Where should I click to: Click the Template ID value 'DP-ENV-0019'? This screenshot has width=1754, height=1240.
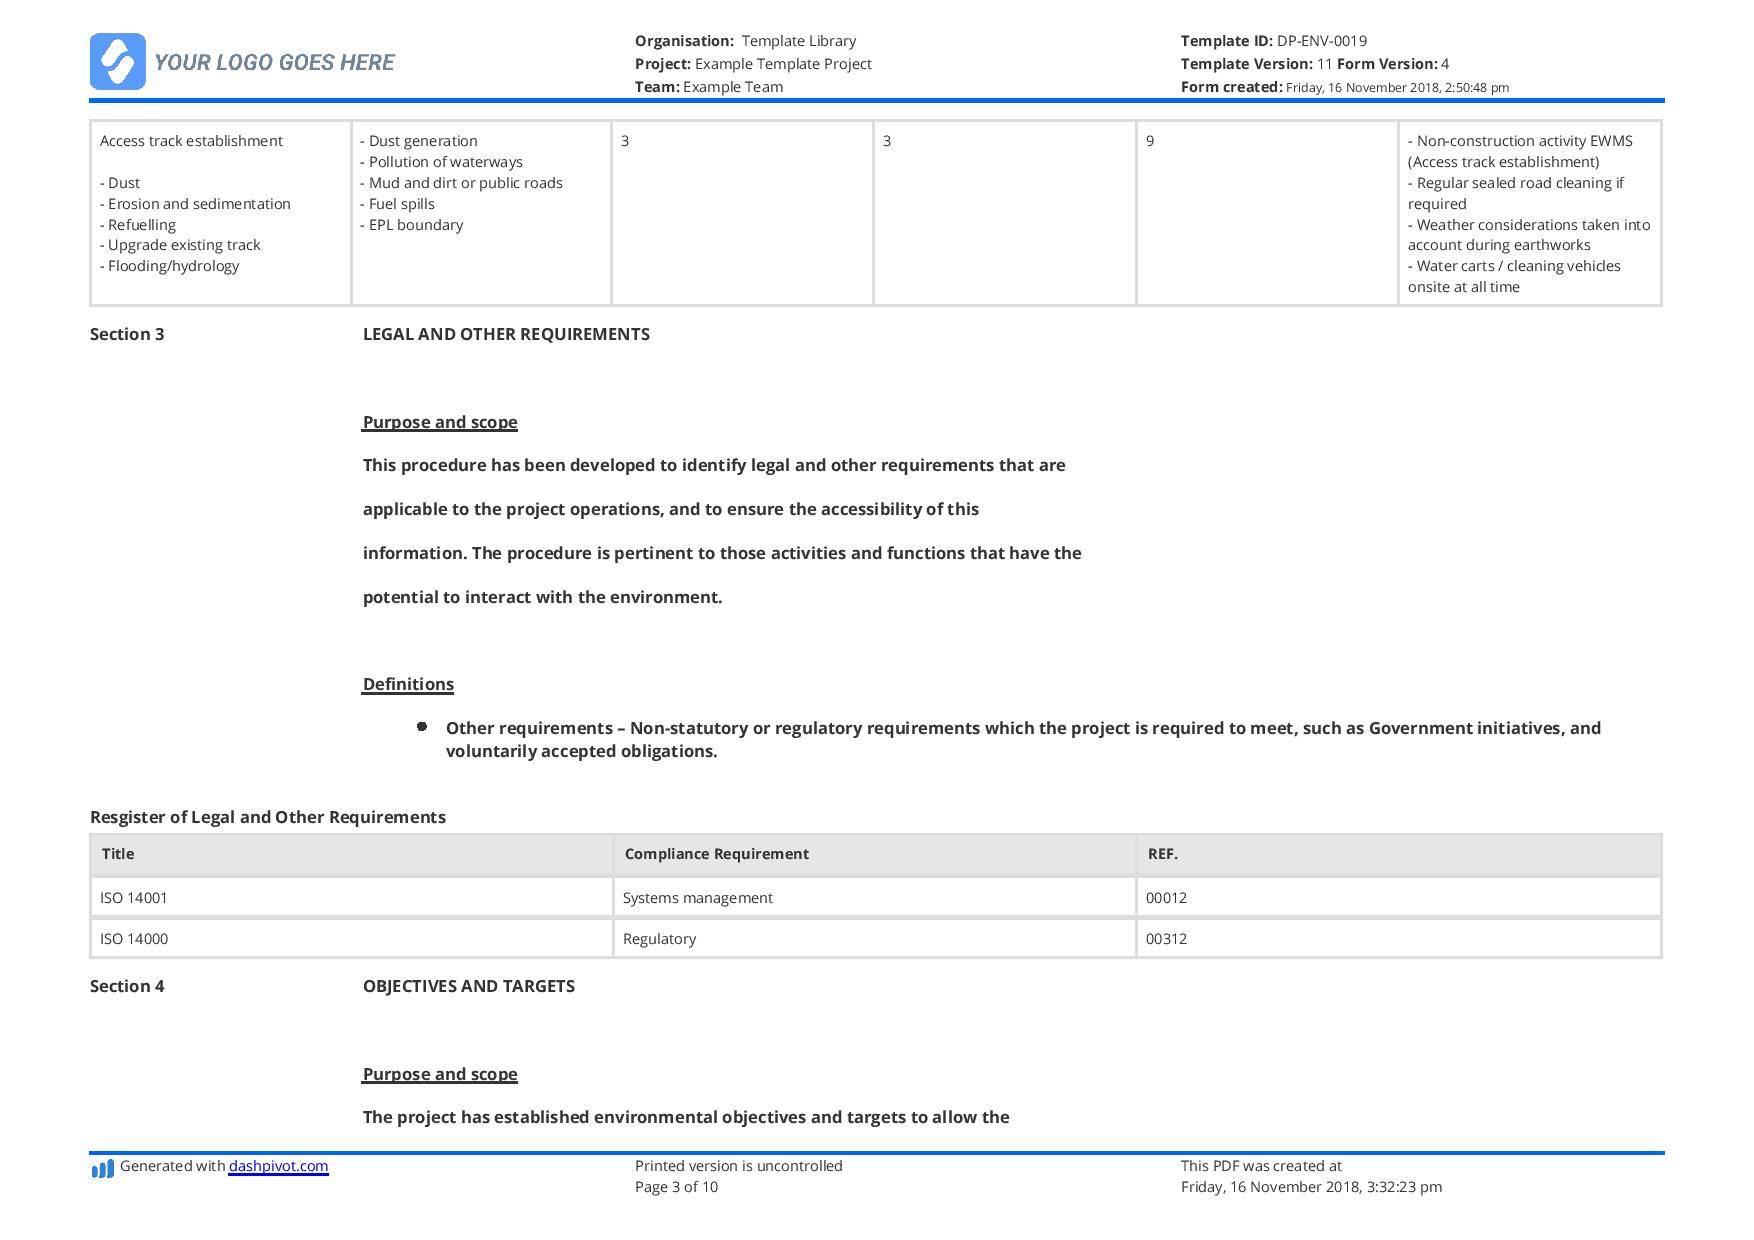tap(1318, 41)
